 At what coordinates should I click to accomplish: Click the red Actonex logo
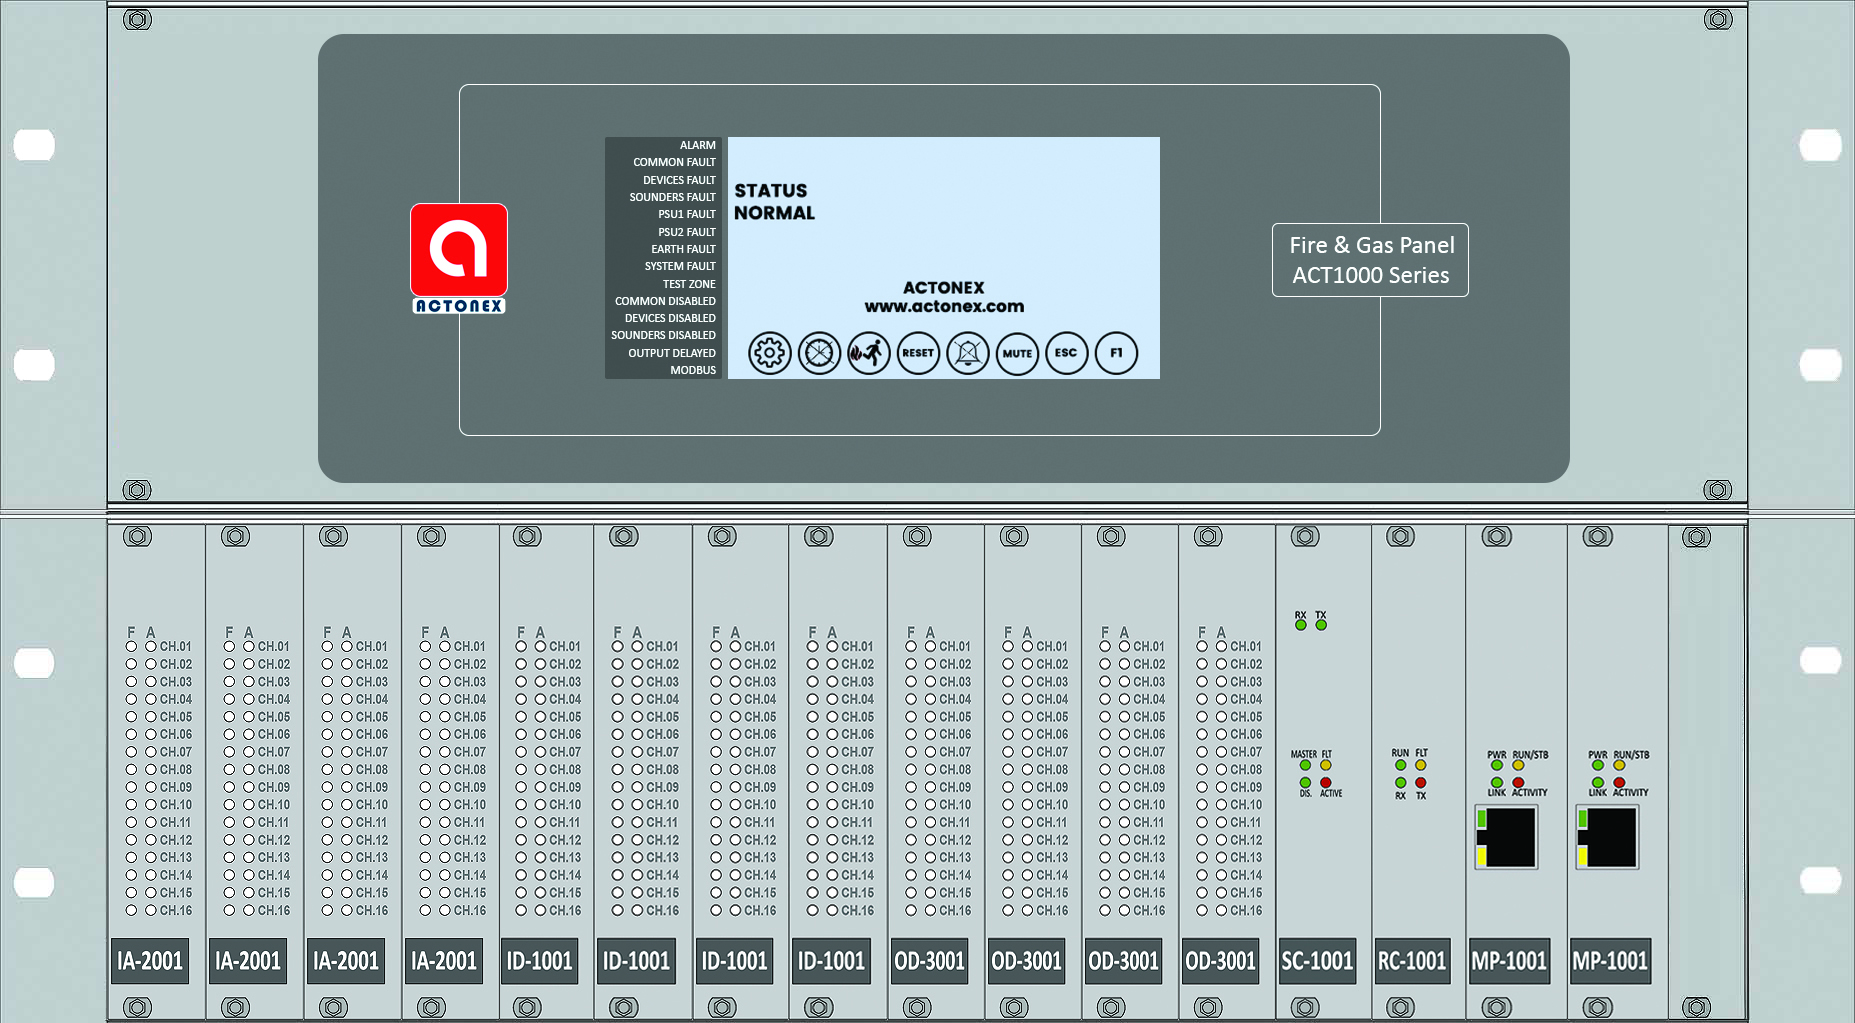[x=459, y=250]
